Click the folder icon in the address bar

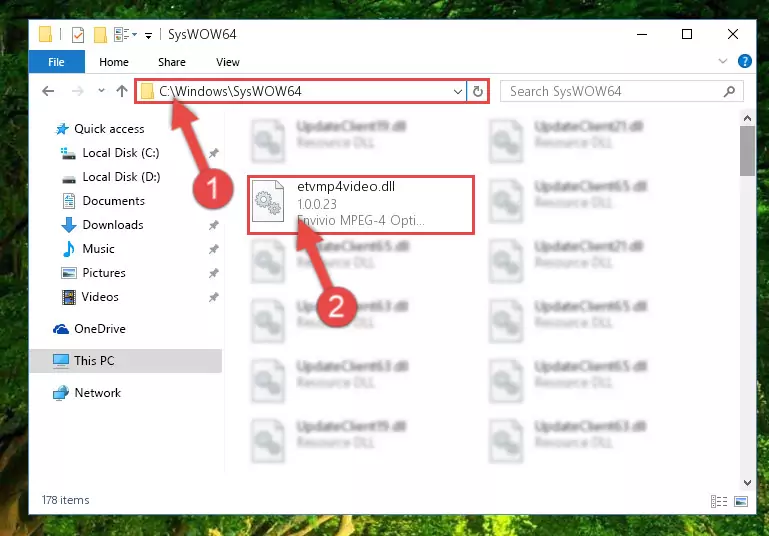[x=147, y=91]
